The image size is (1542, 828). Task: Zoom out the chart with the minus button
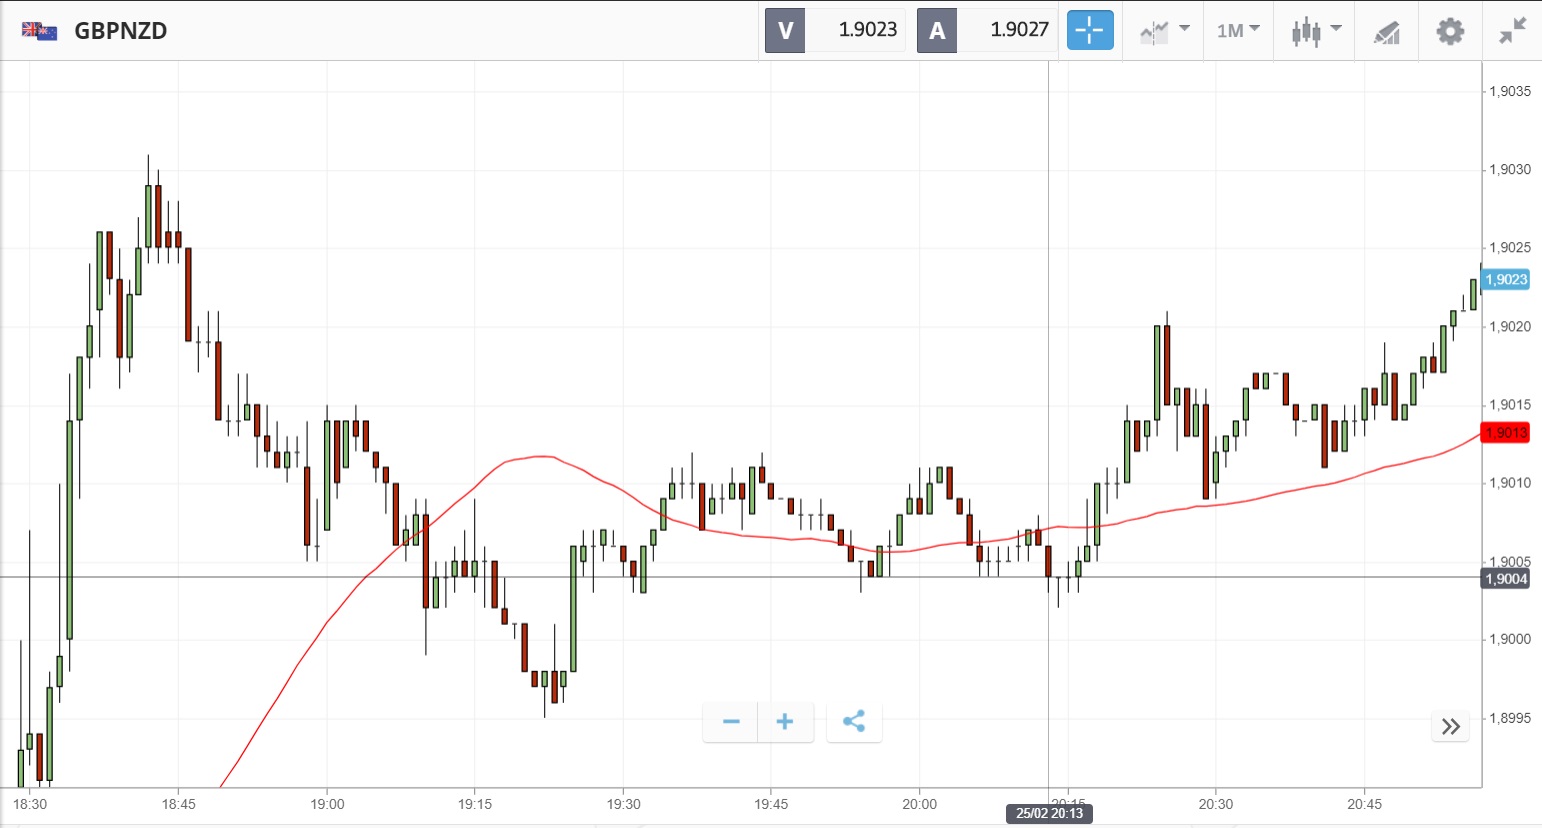(731, 722)
